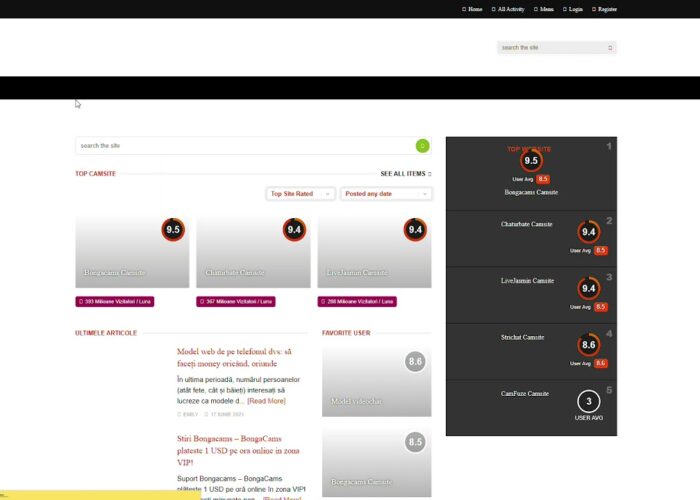Image resolution: width=700 pixels, height=500 pixels.
Task: Open article Model web de pe telefonul dvs
Action: click(234, 358)
